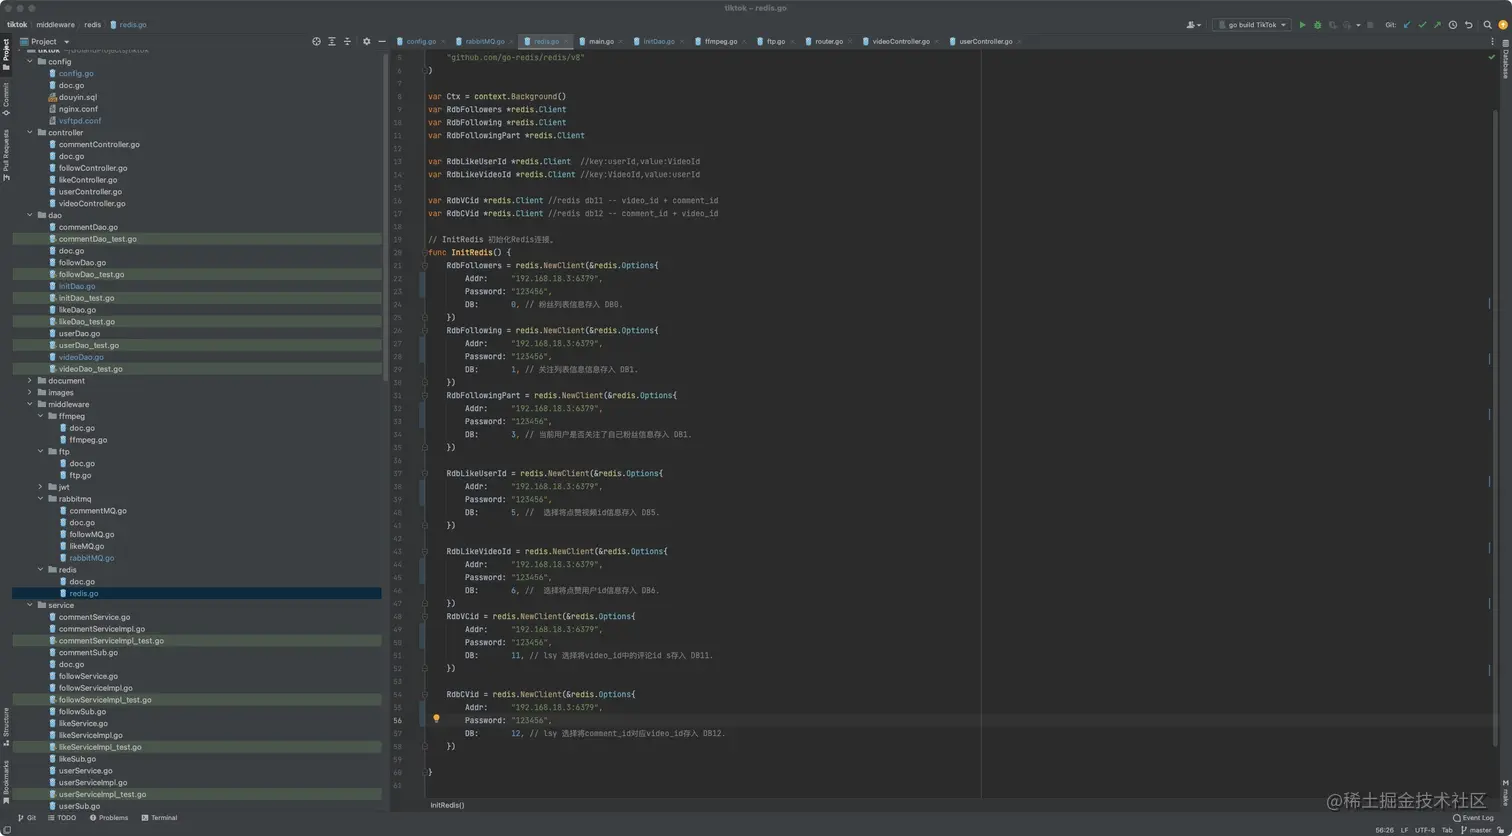Push changes with the Git push arrow

[x=1437, y=25]
